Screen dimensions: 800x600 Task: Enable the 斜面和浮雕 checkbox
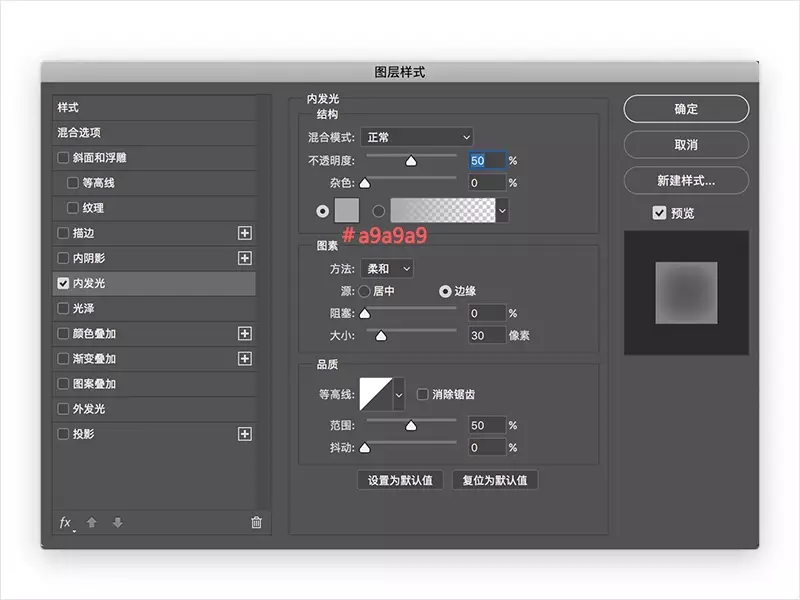point(63,158)
